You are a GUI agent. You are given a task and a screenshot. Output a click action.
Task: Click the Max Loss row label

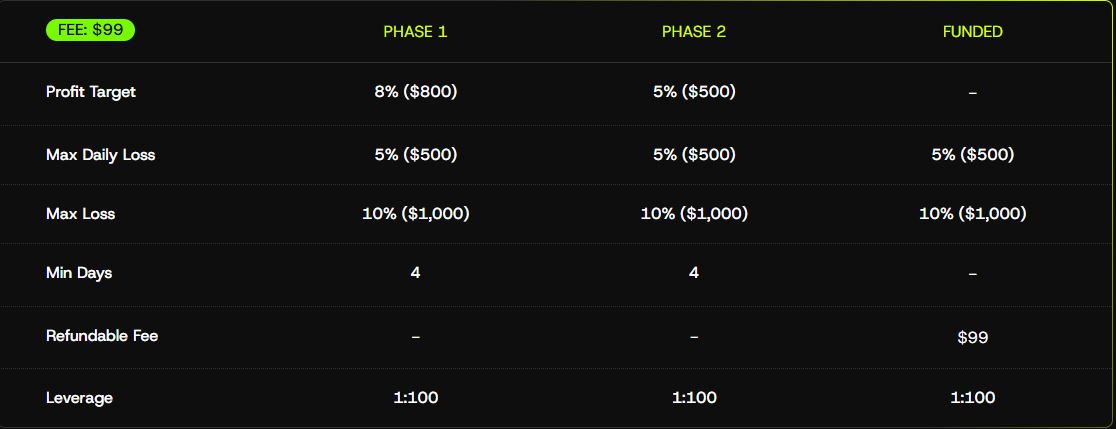pyautogui.click(x=80, y=214)
